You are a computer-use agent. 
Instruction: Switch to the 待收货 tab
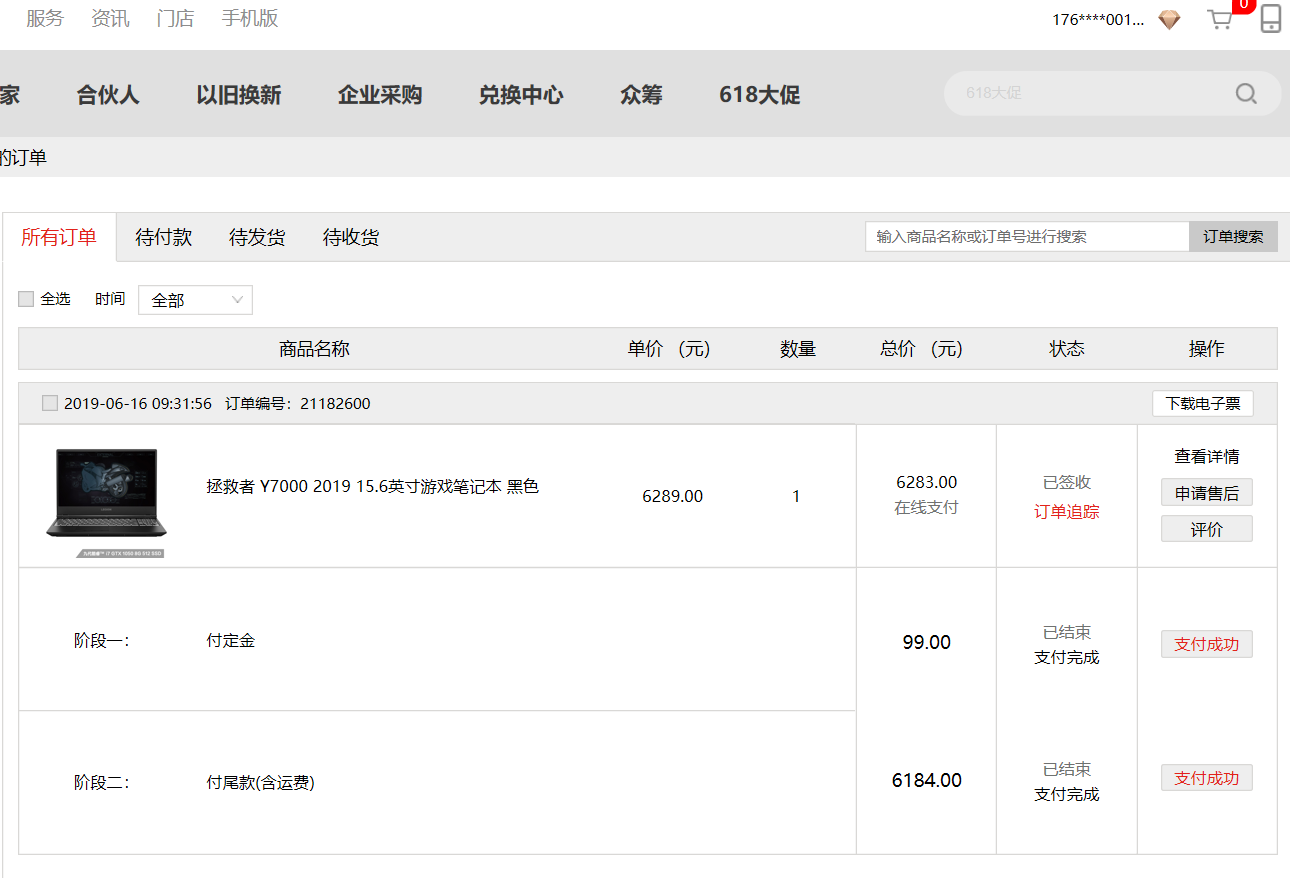pos(351,237)
